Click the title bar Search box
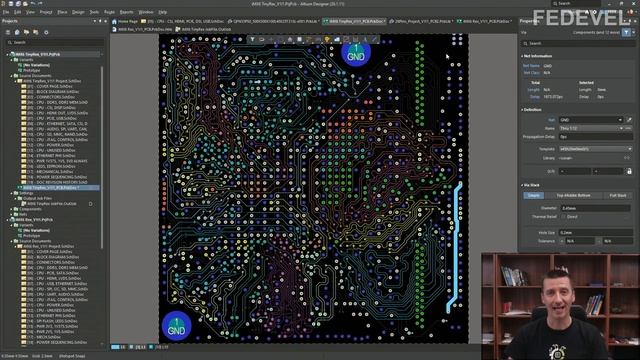Screen dimensions: 640x360 pyautogui.click(x=576, y=3)
